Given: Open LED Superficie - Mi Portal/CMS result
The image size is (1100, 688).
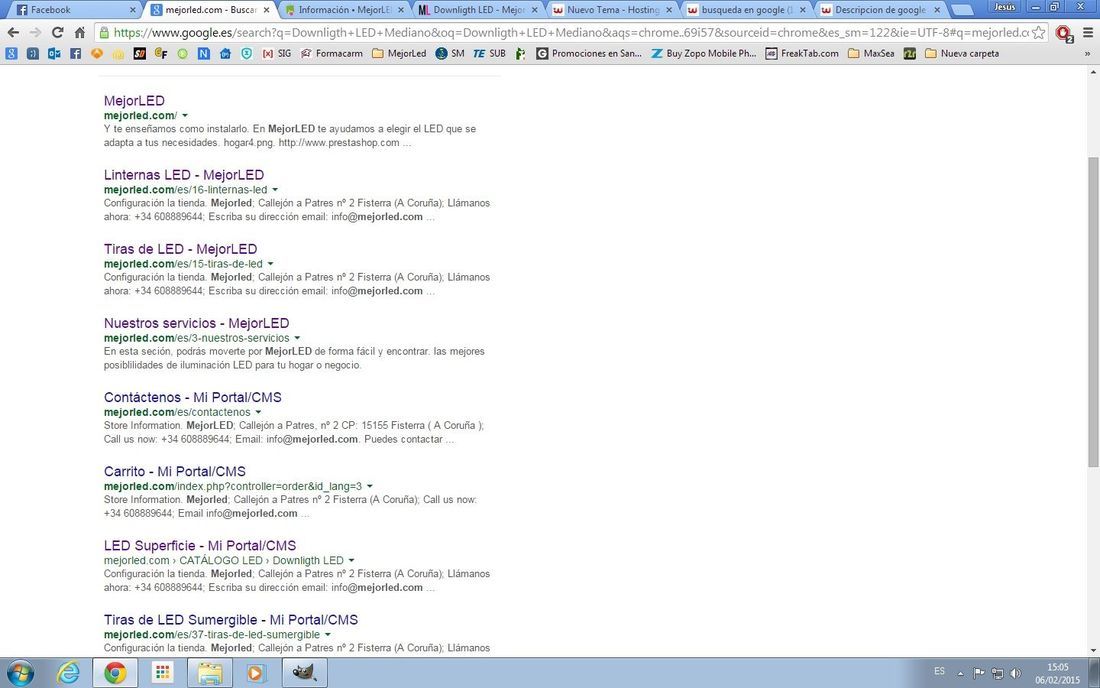Looking at the screenshot, I should pos(200,546).
